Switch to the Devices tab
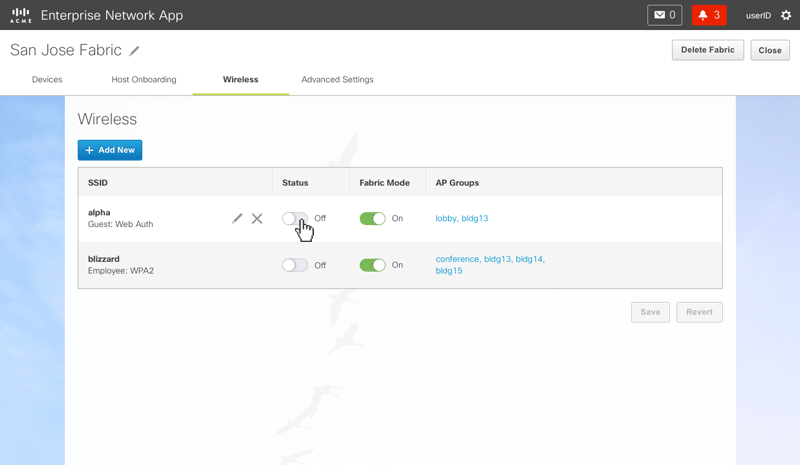This screenshot has height=465, width=800. [47, 80]
